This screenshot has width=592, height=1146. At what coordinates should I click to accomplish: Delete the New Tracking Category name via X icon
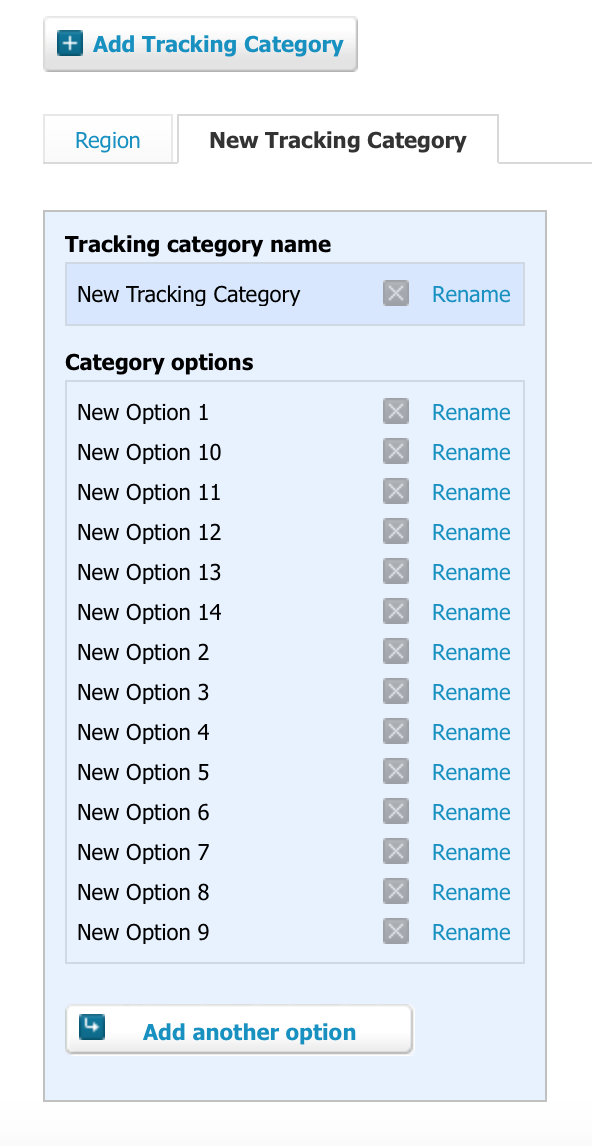click(395, 294)
